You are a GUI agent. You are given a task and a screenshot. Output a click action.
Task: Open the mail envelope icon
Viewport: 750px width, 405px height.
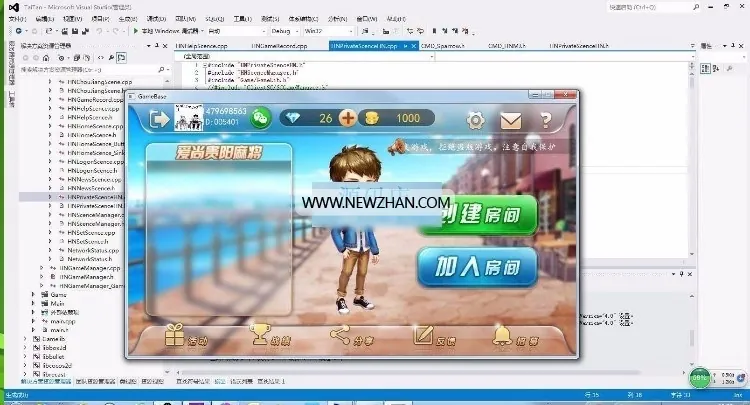pyautogui.click(x=510, y=120)
